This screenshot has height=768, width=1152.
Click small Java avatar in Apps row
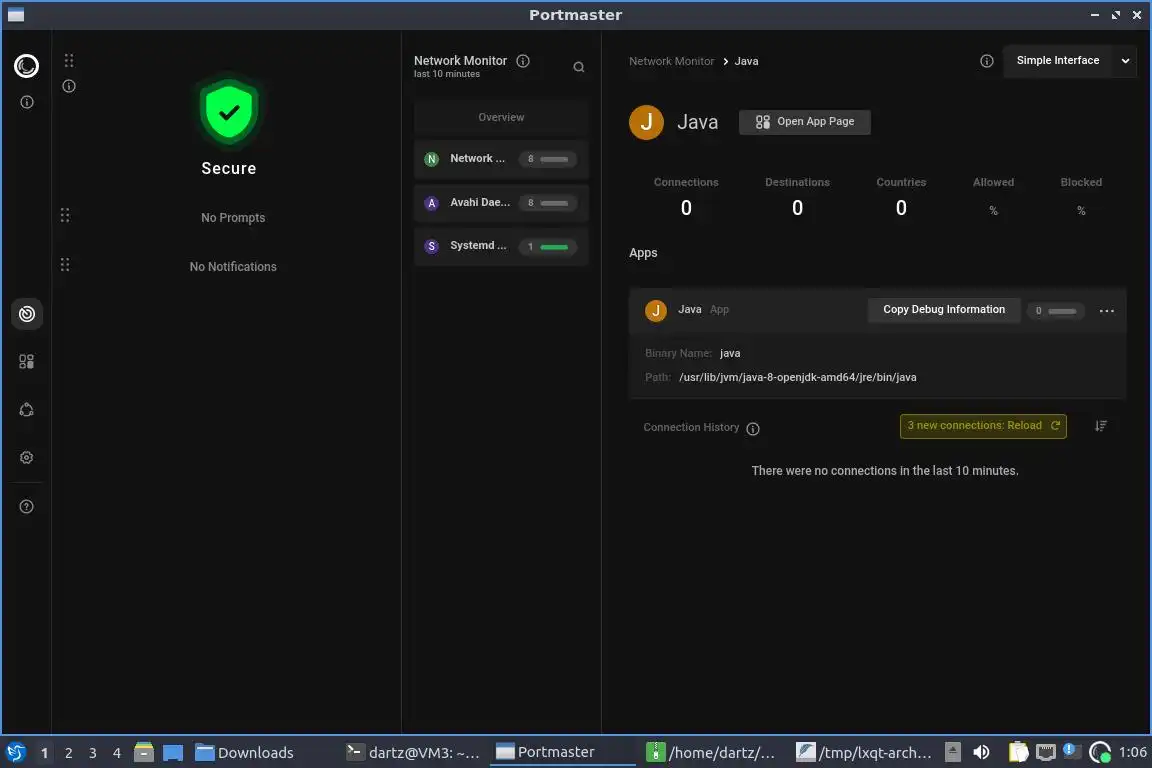click(656, 310)
